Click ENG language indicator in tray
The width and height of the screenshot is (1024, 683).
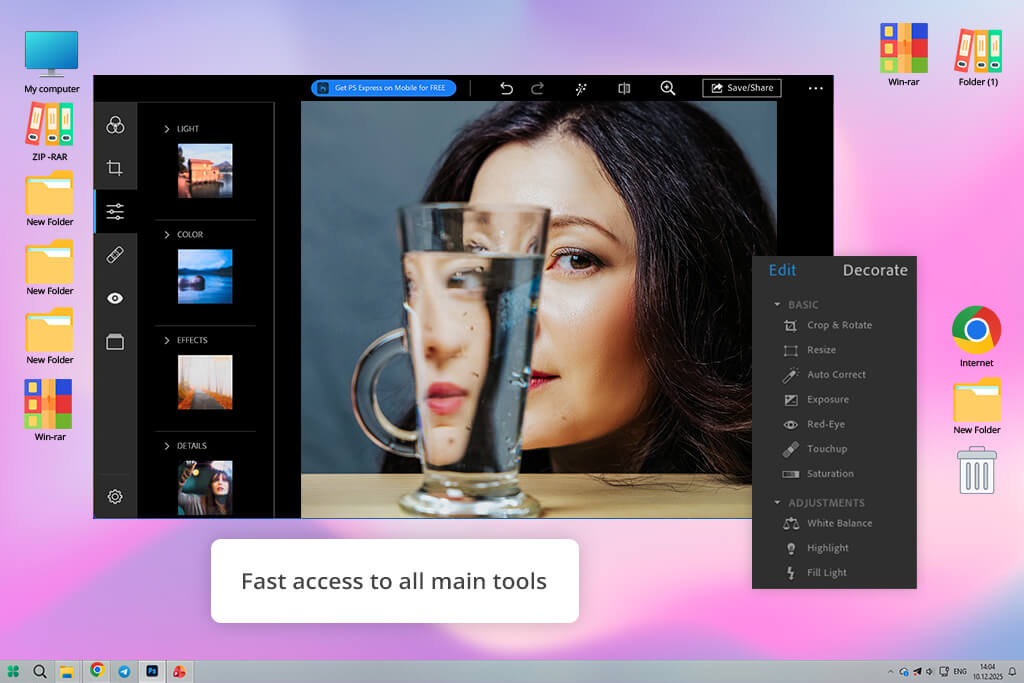pyautogui.click(x=960, y=671)
